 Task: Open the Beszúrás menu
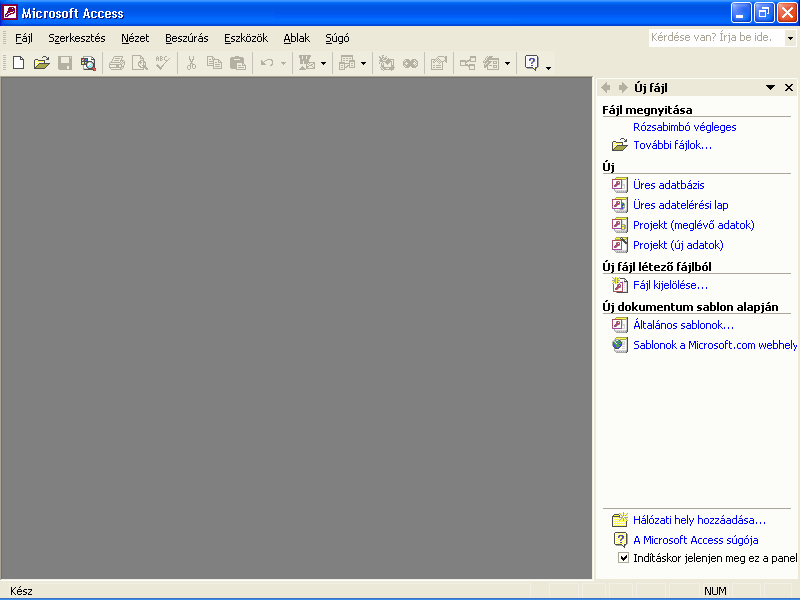coord(187,38)
